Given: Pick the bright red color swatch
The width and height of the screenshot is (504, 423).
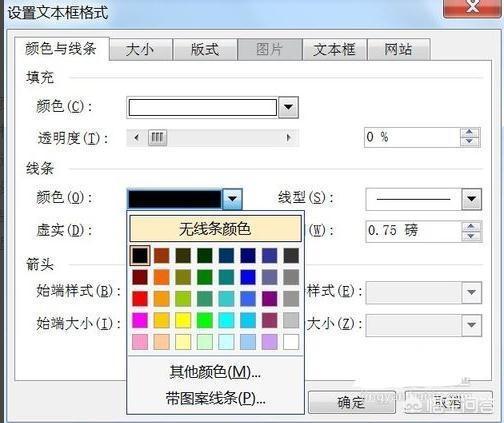Looking at the screenshot, I should tap(140, 299).
